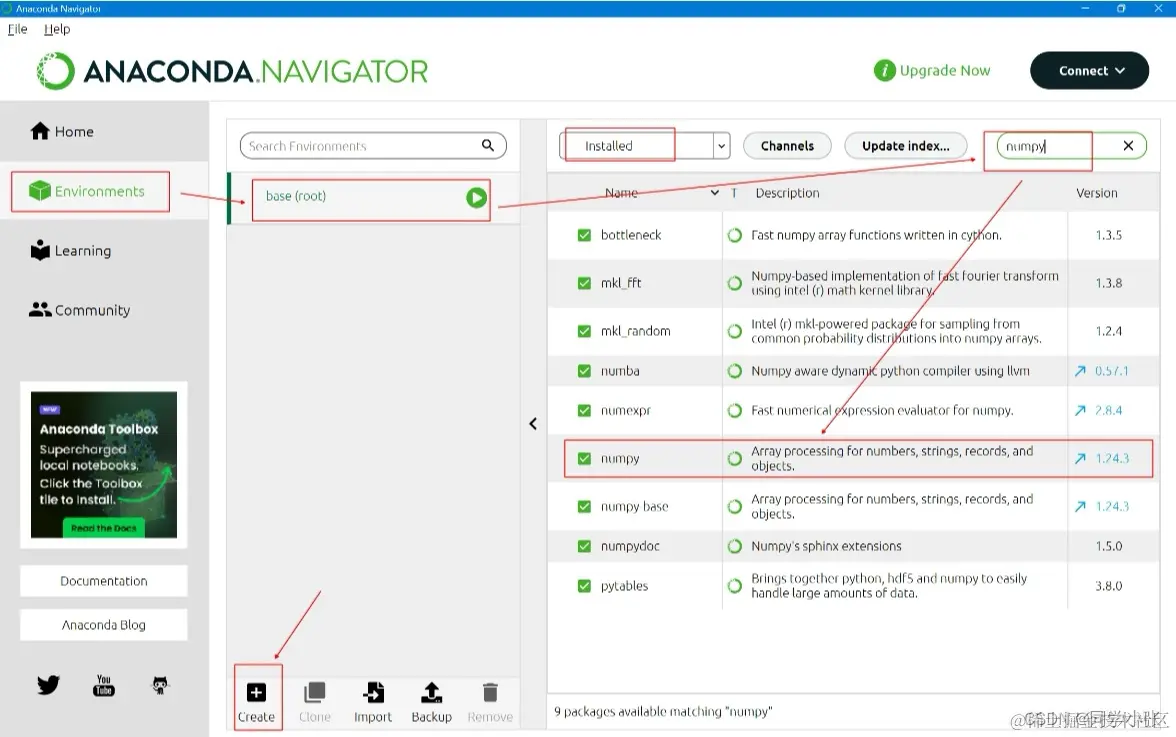
Task: Click the Upgrade Now info icon
Action: click(x=884, y=70)
